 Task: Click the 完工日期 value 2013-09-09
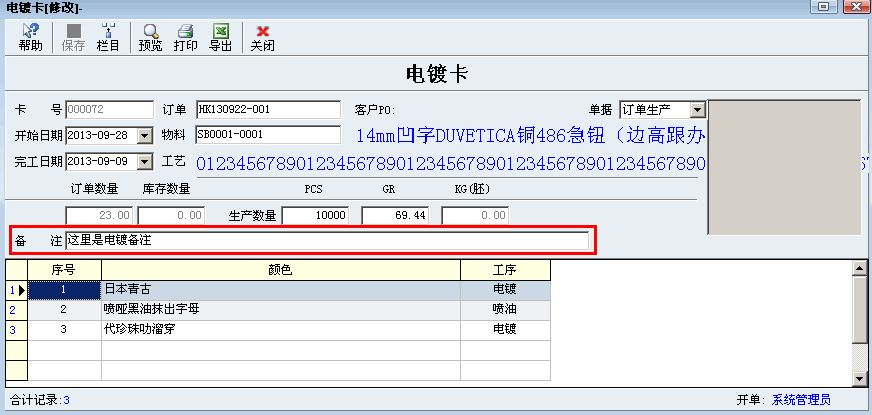(x=101, y=162)
